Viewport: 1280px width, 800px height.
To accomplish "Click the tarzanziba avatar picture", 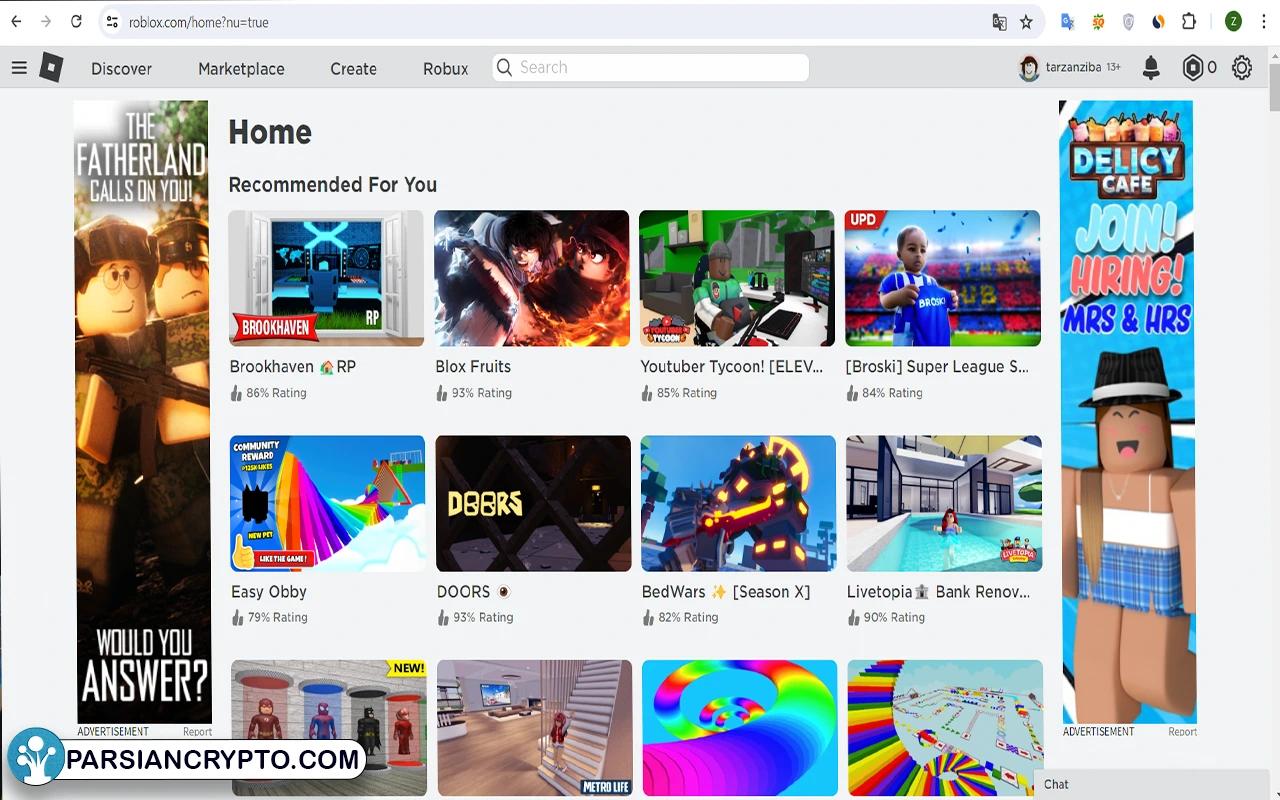I will point(1029,68).
